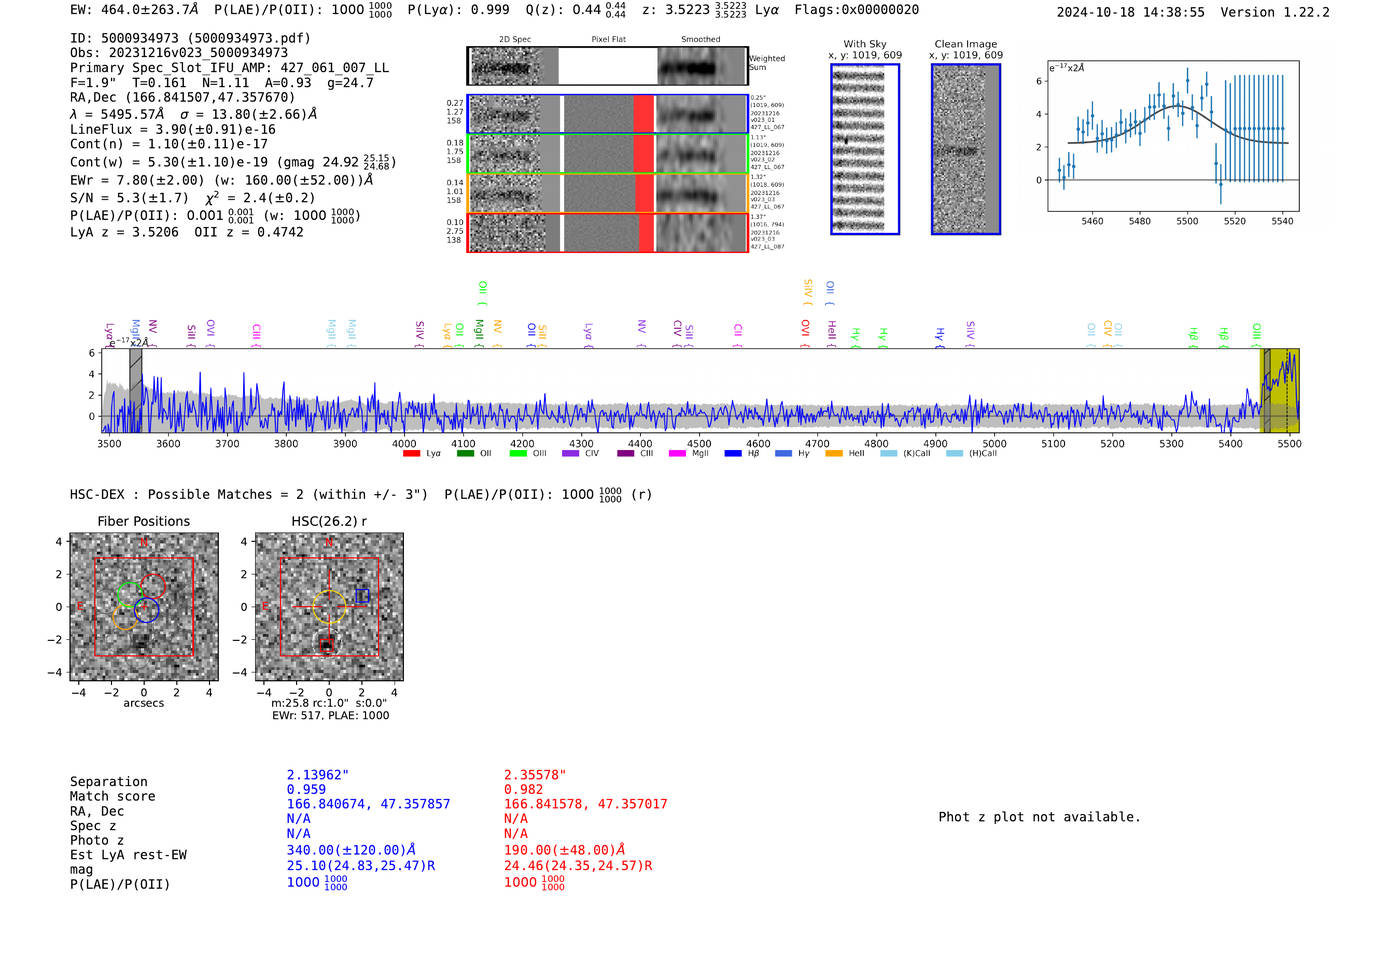Click the header EW: 464.0±263.7Å value
This screenshot has width=1400, height=953.
pyautogui.click(x=135, y=10)
